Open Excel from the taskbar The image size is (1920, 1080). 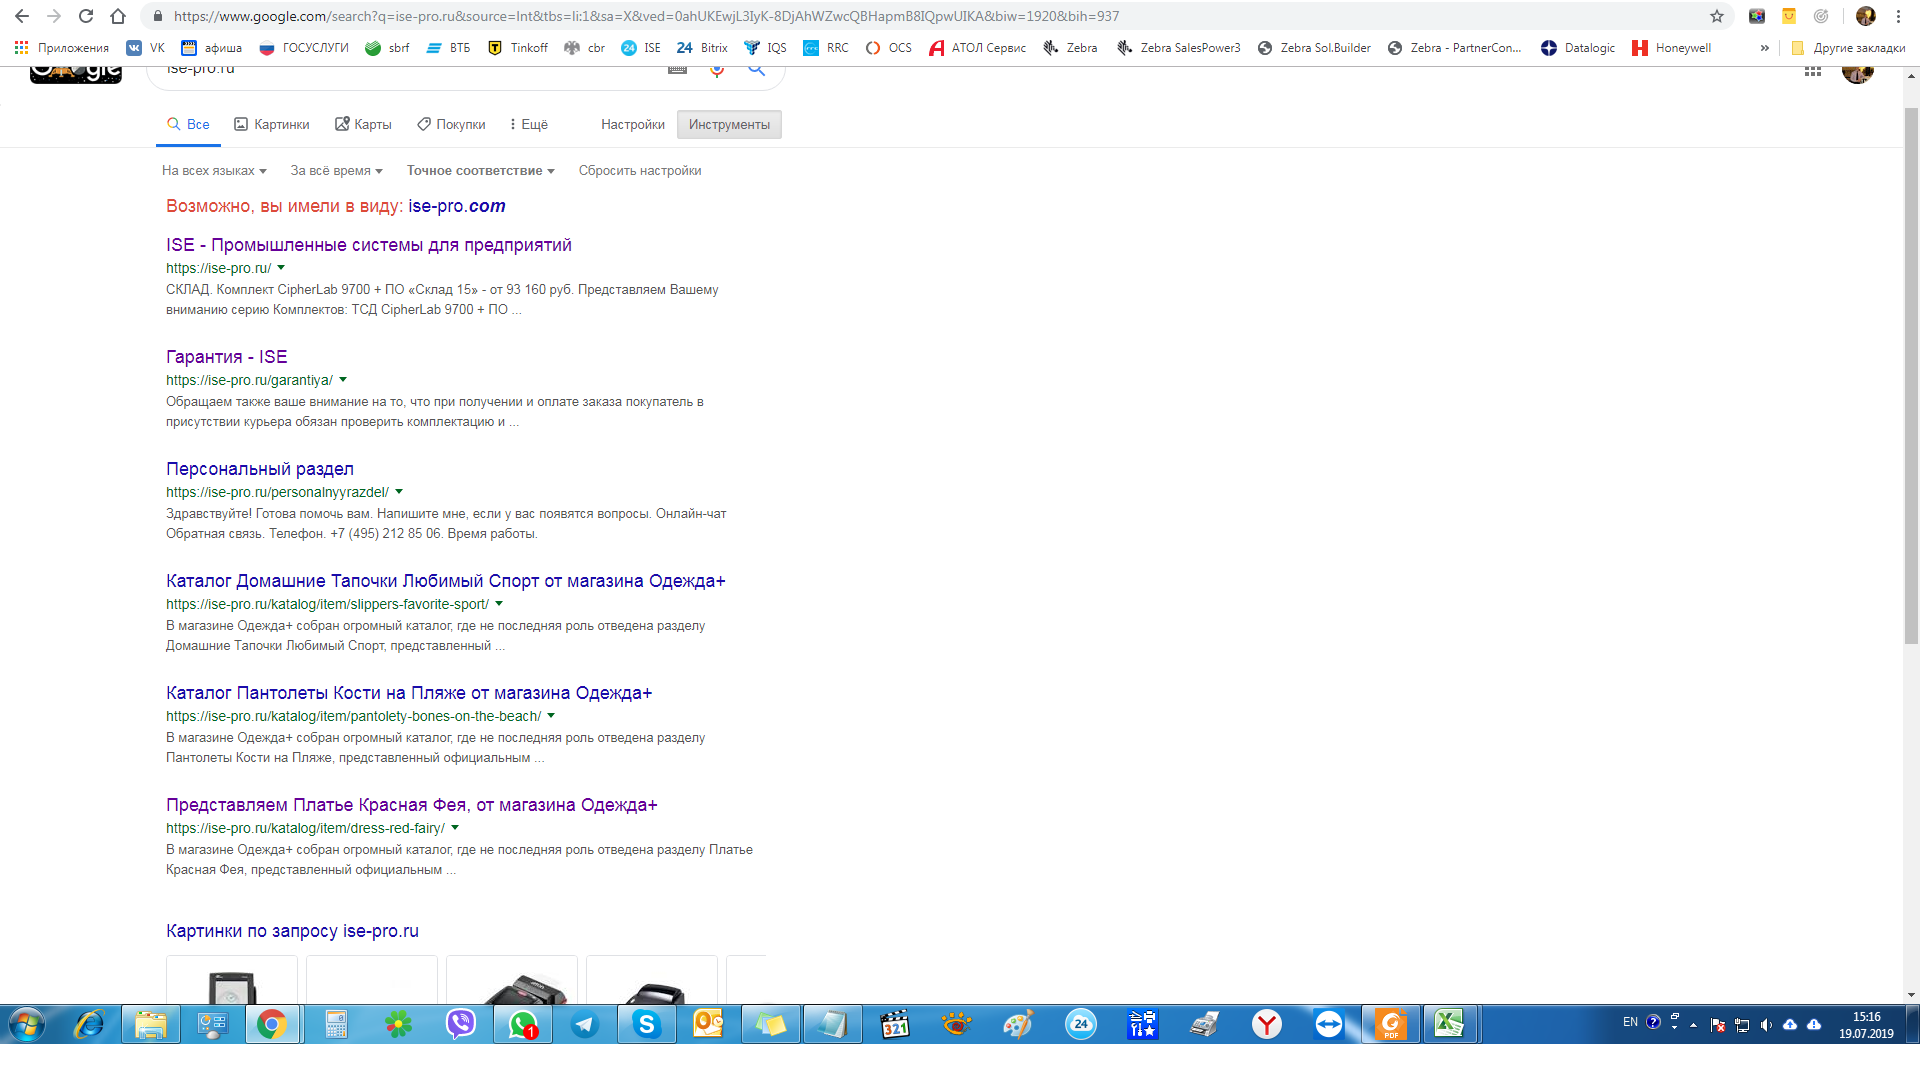[x=1449, y=1025]
